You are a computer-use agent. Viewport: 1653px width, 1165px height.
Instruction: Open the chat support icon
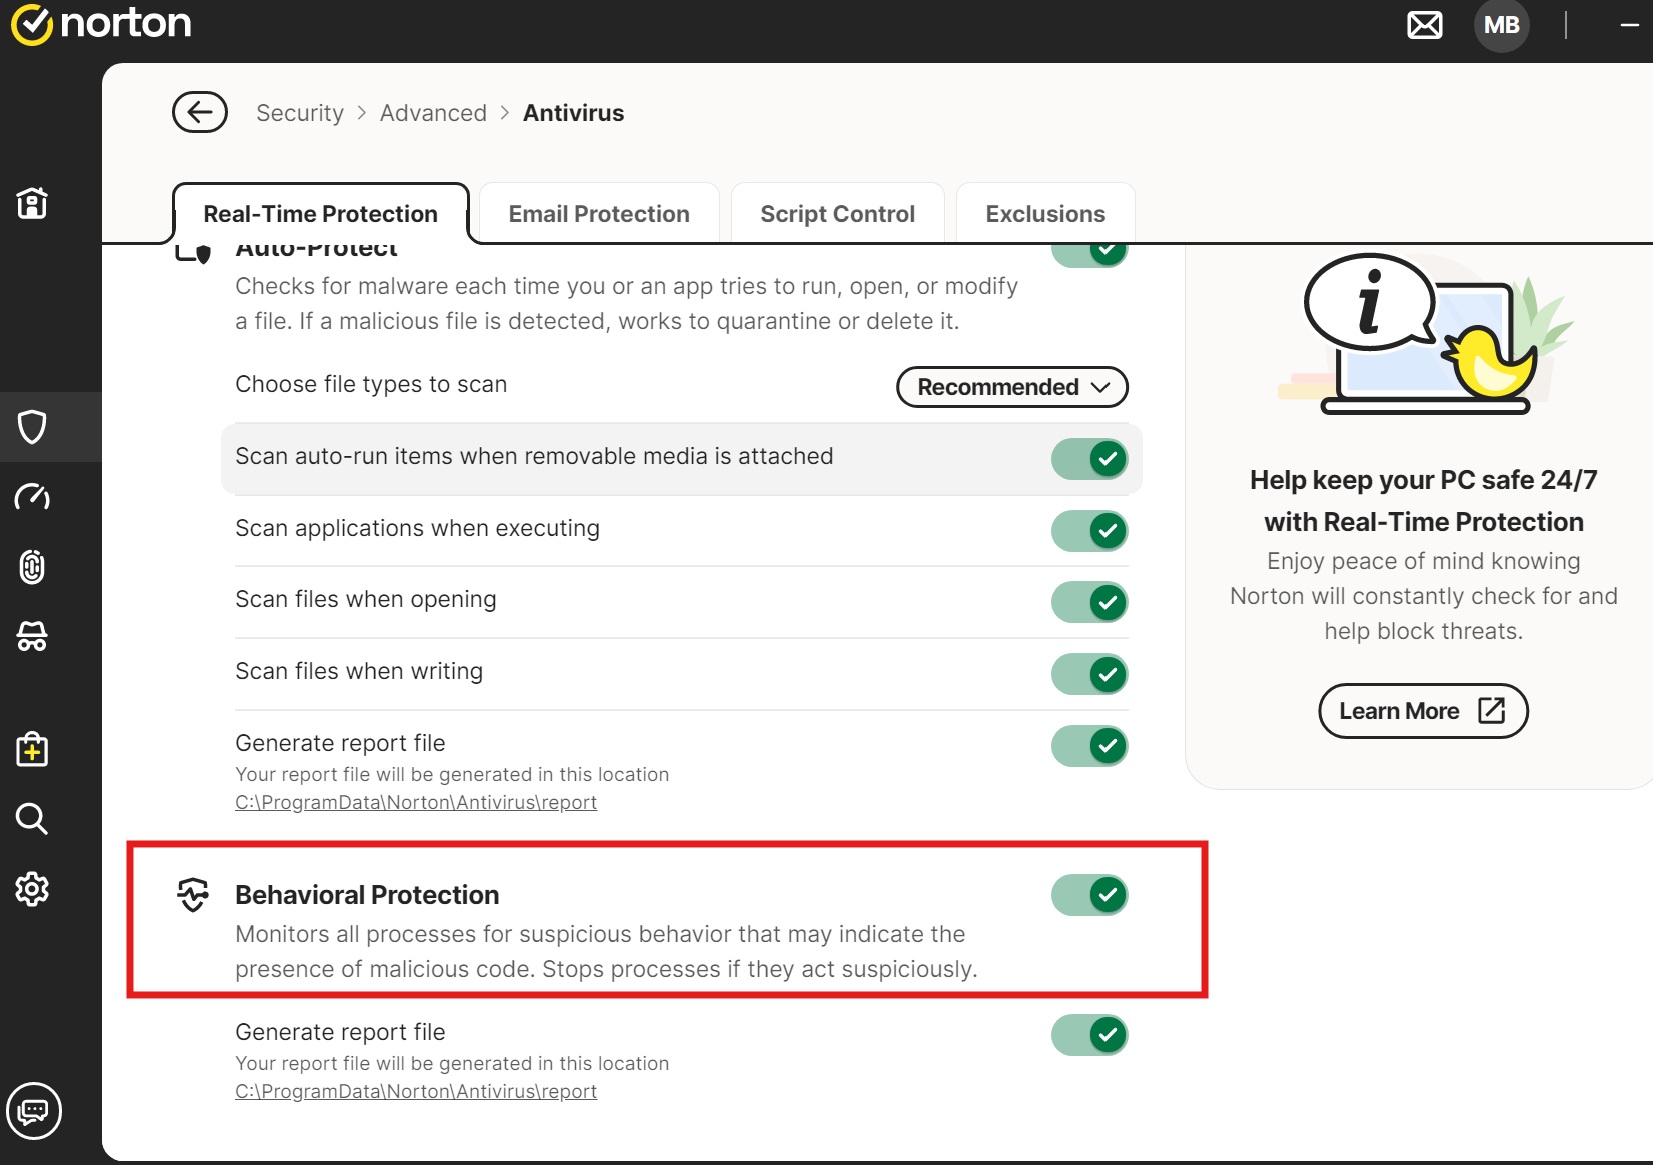34,1111
